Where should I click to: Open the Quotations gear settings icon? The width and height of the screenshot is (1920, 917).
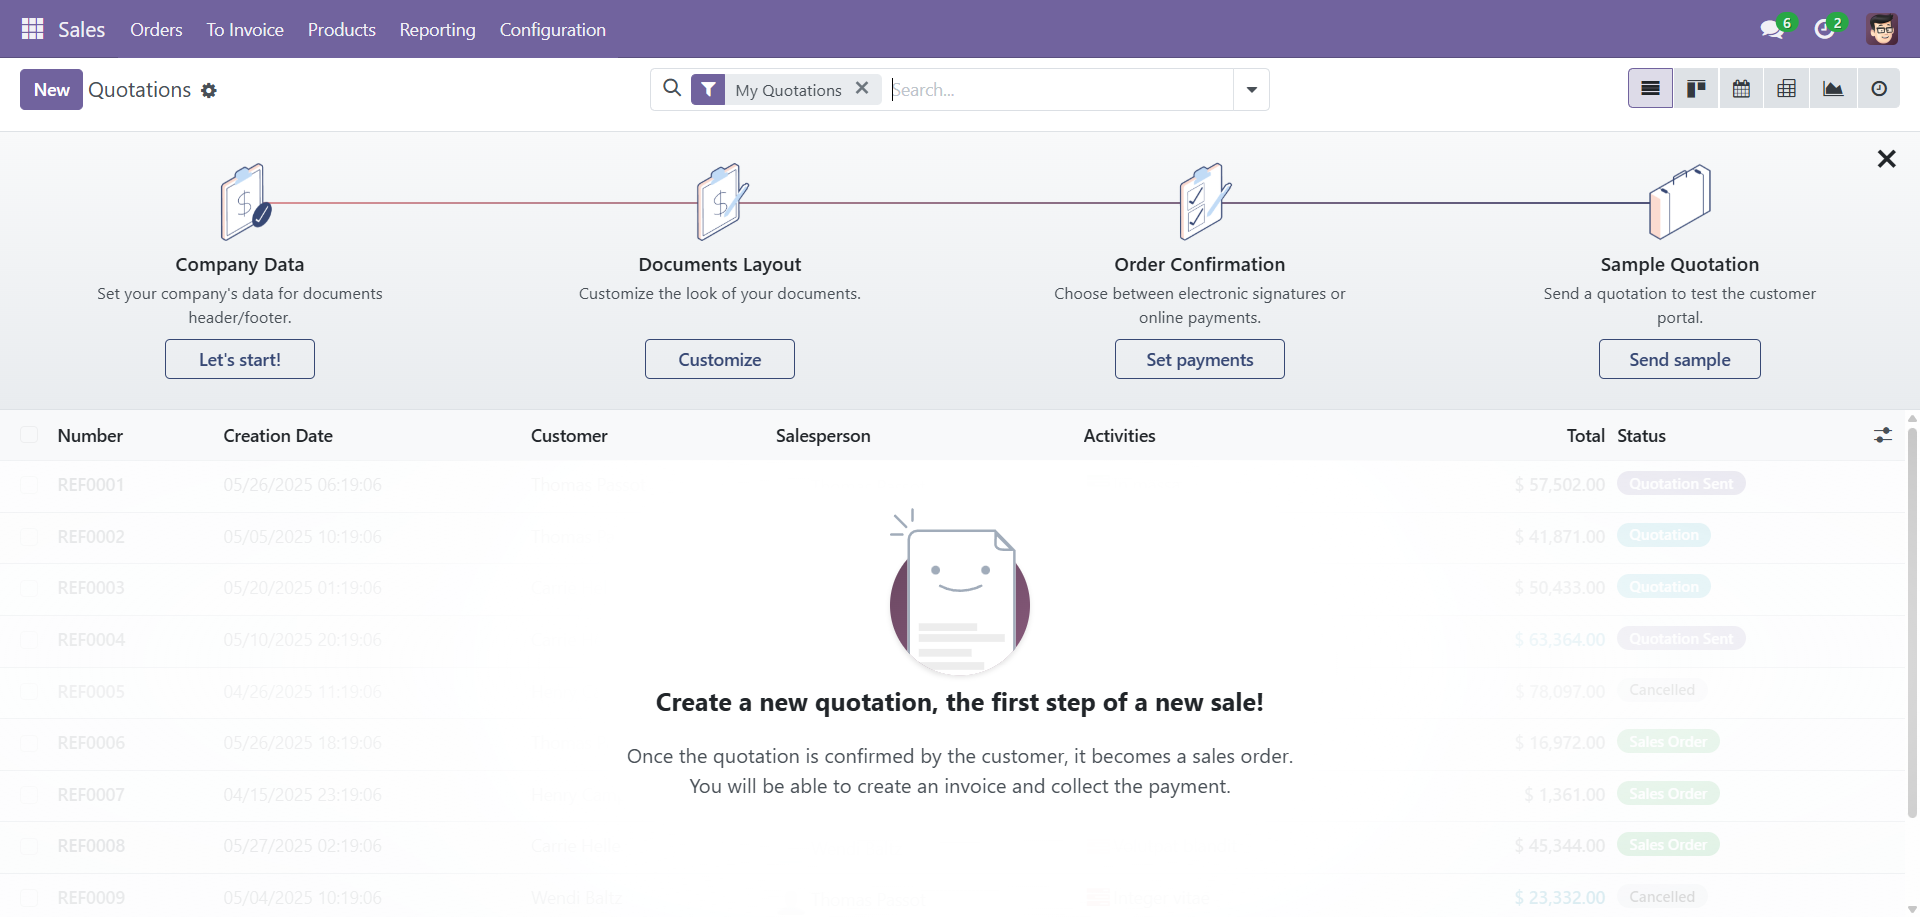208,90
